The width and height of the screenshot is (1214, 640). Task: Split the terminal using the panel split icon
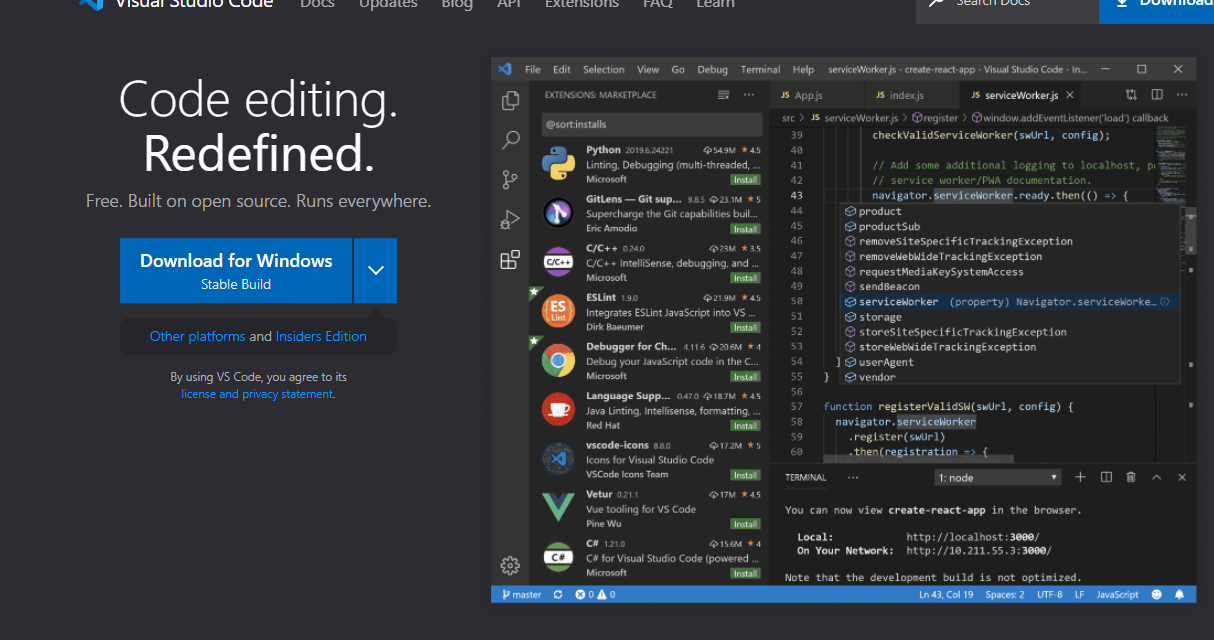click(x=1106, y=477)
